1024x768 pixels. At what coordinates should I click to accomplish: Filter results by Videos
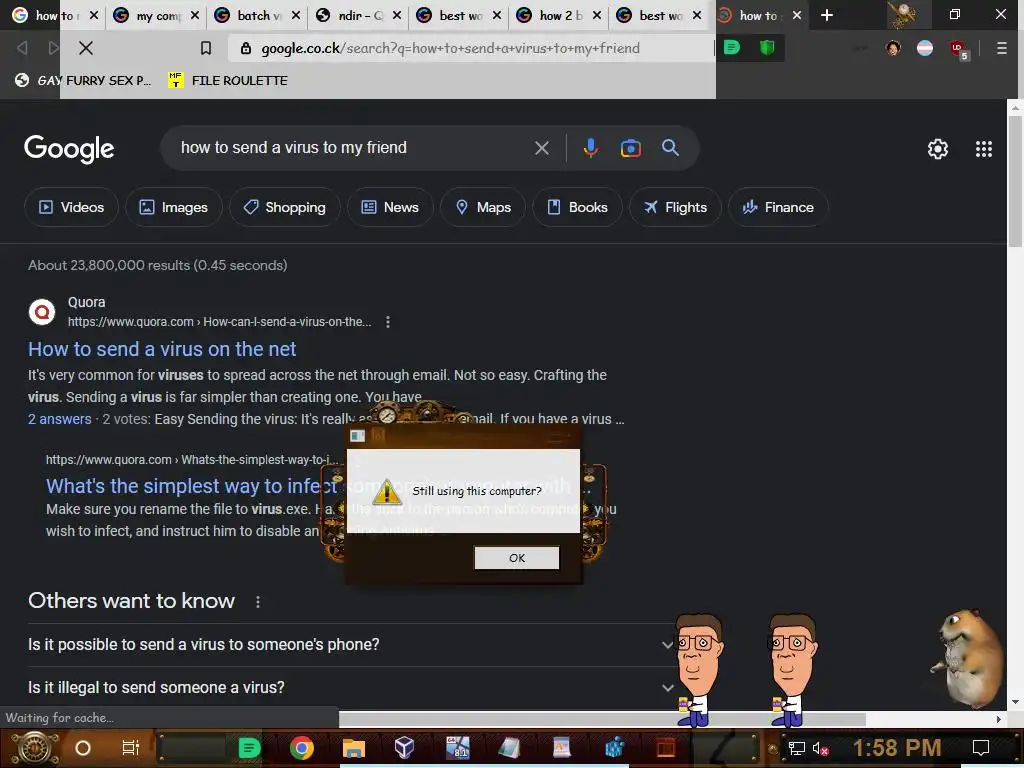(71, 207)
